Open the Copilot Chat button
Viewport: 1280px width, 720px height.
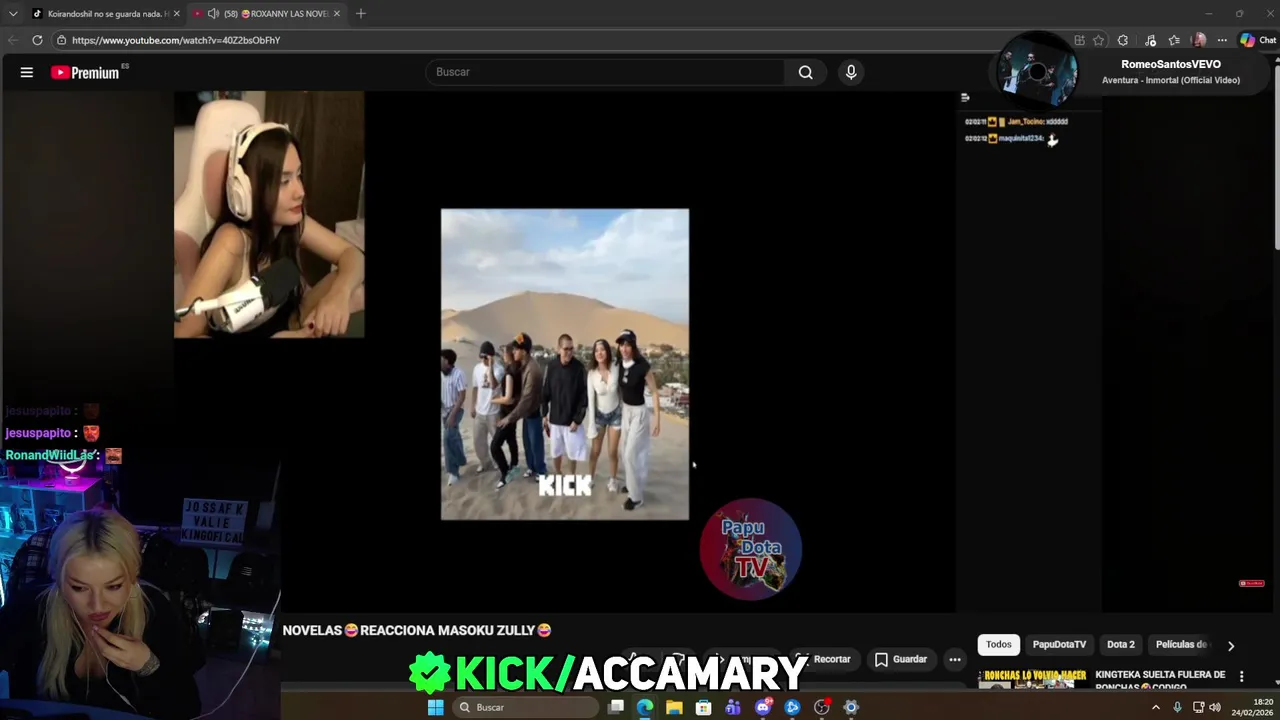pos(1258,40)
